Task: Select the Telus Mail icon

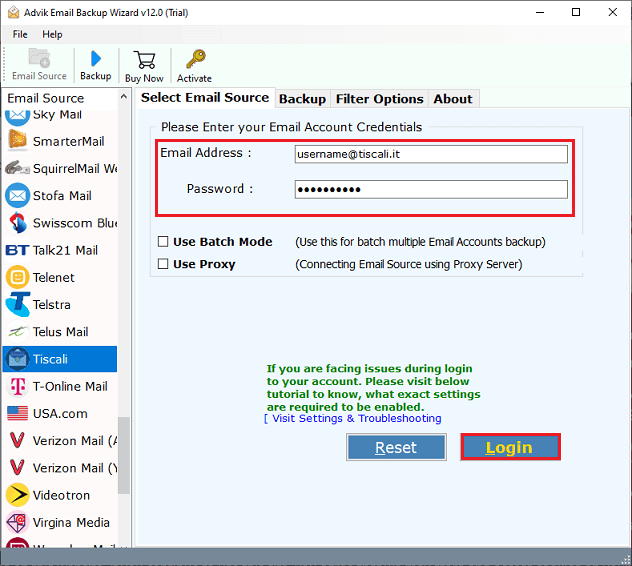Action: 17,331
